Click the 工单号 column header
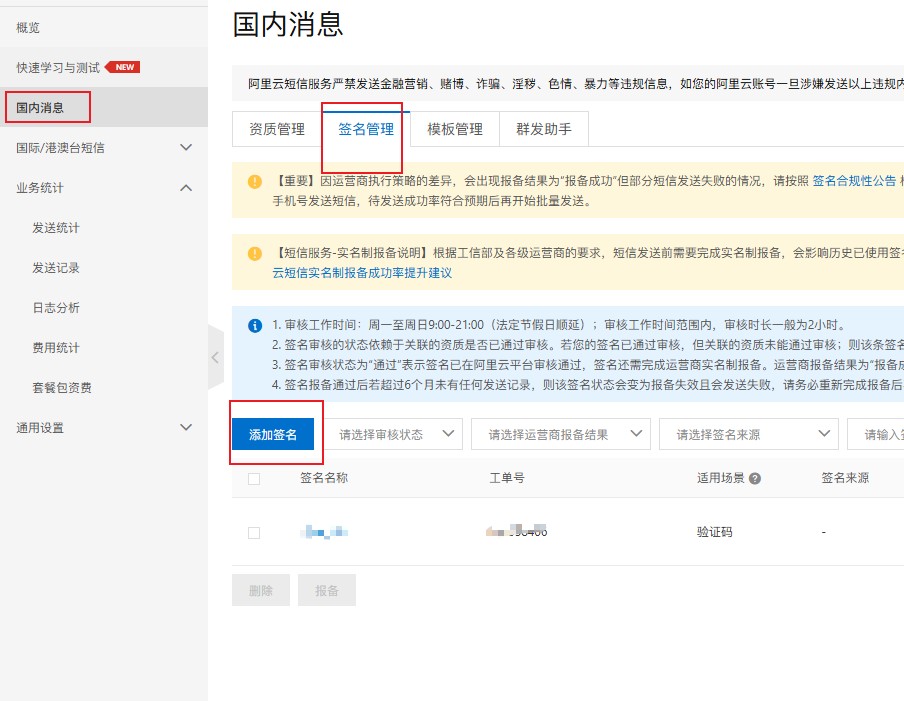 (x=507, y=478)
